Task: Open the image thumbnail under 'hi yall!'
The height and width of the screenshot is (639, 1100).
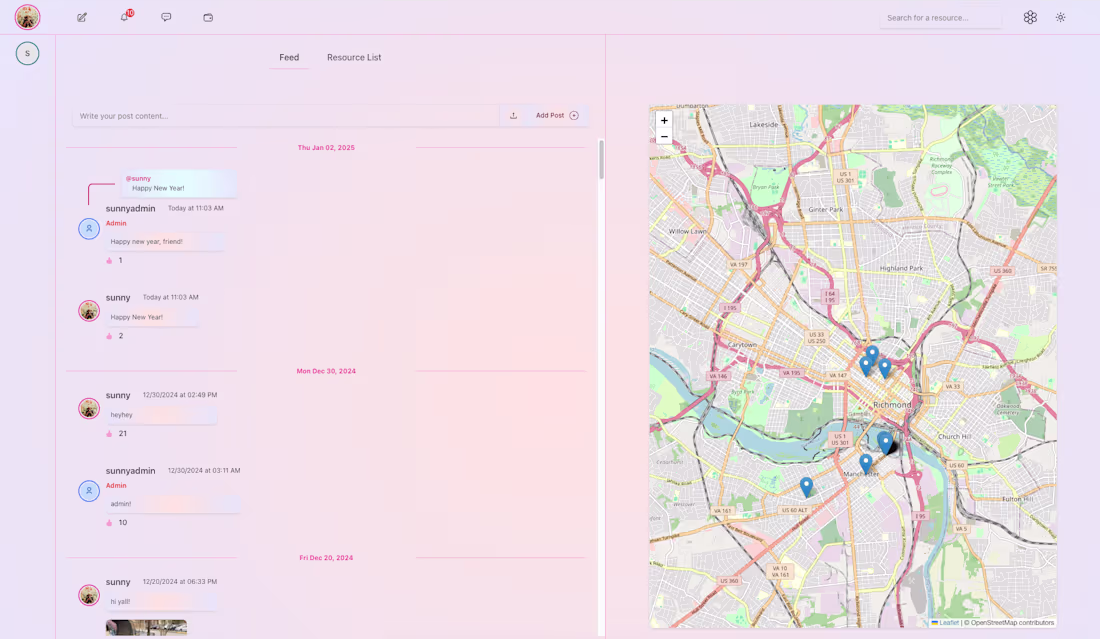Action: tap(147, 627)
